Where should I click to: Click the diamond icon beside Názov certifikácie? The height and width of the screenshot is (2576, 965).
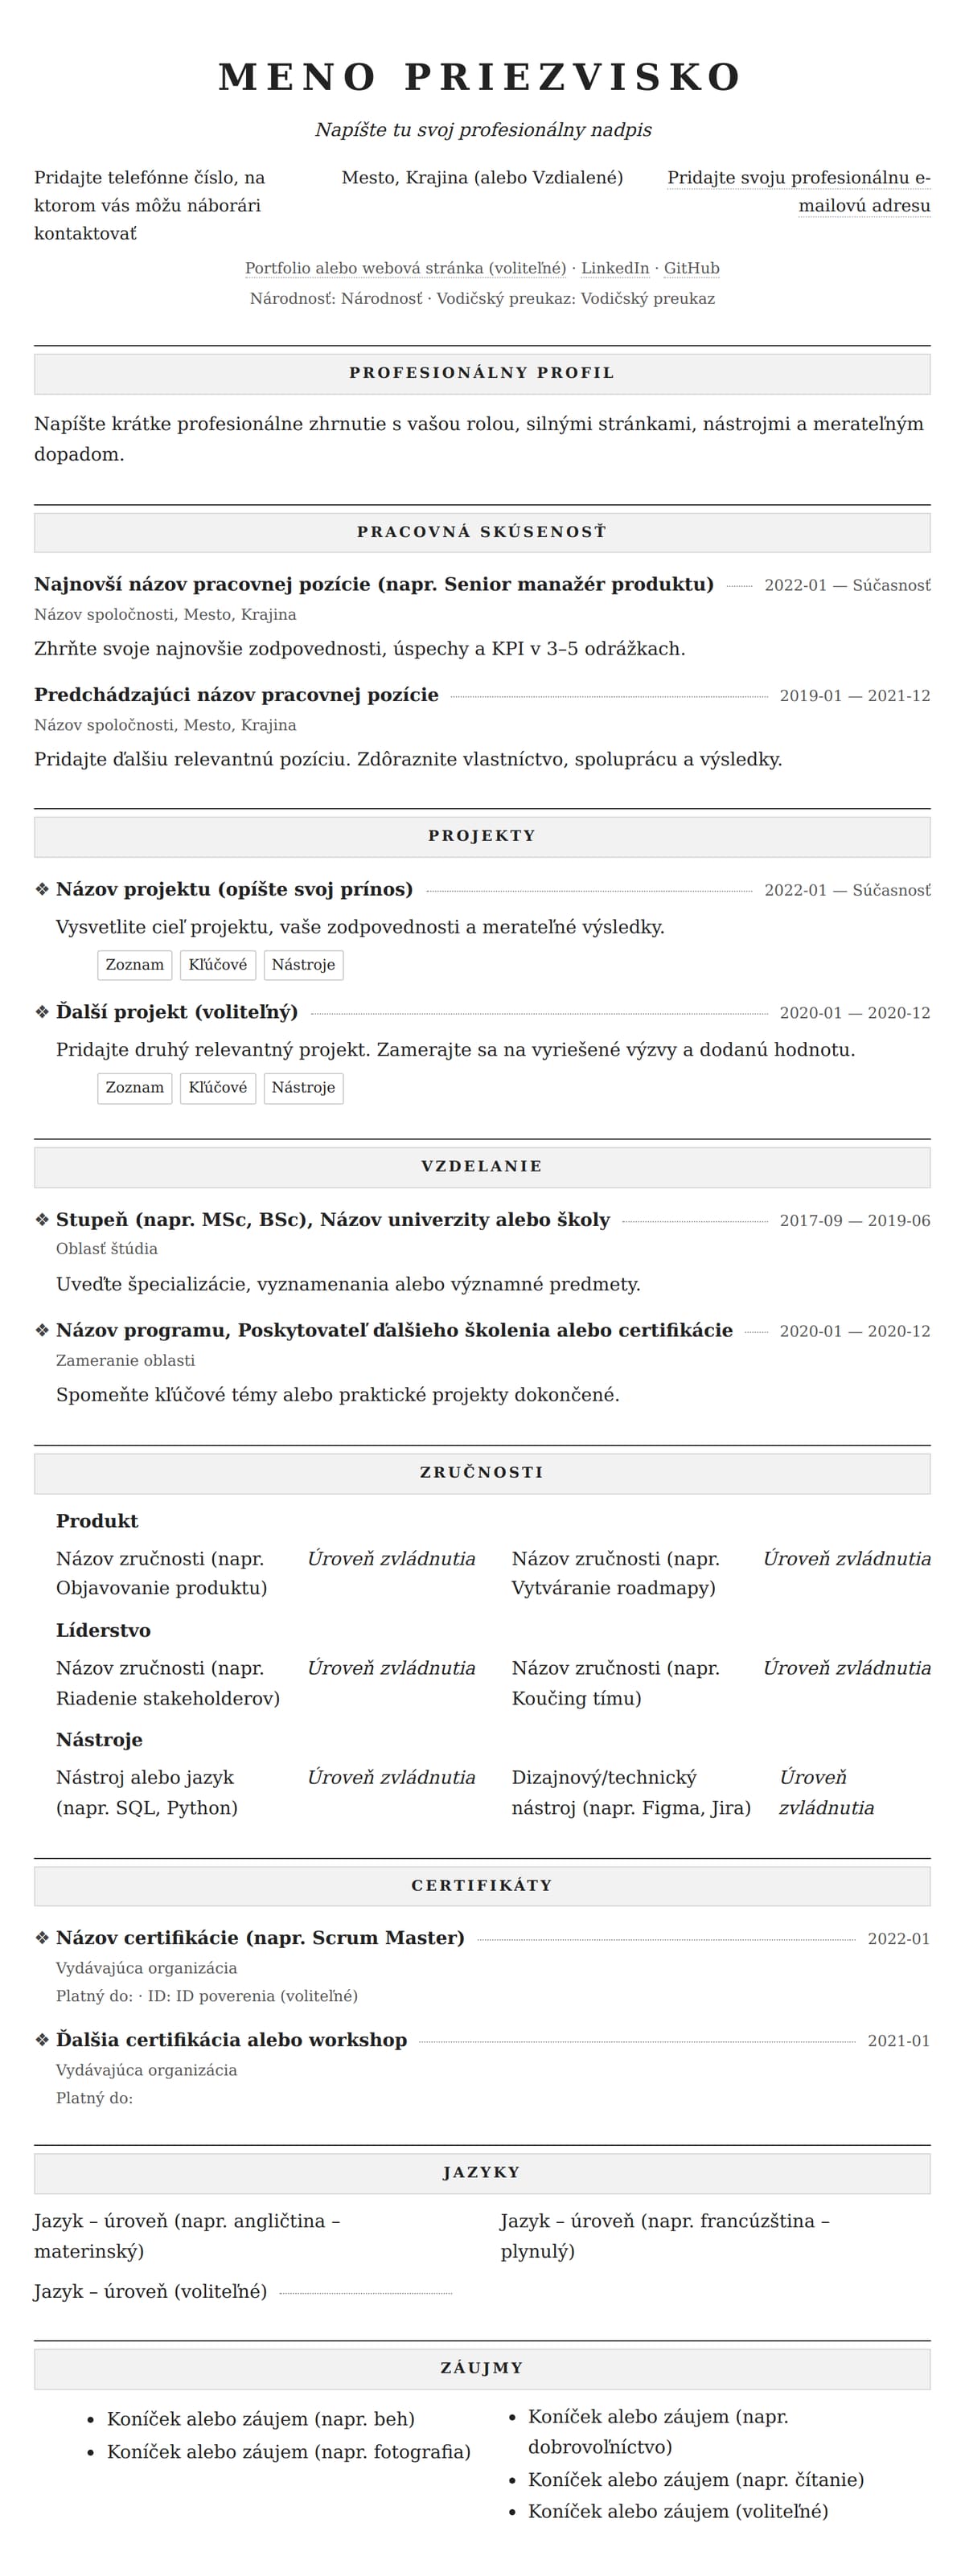click(x=42, y=1938)
